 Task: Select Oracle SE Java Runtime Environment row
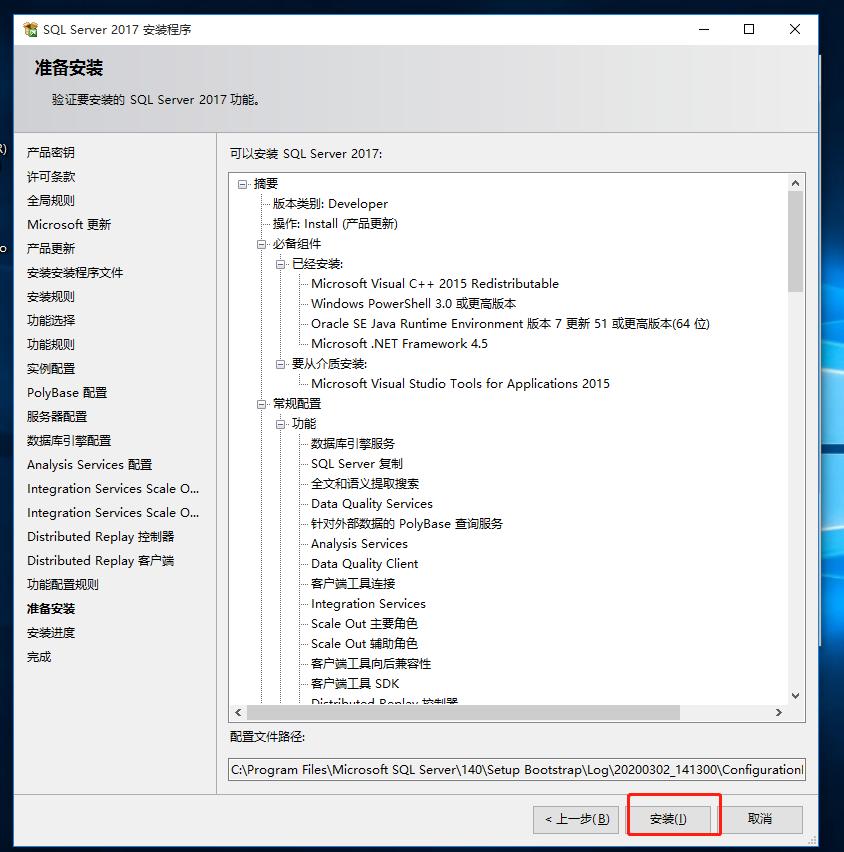pyautogui.click(x=510, y=324)
